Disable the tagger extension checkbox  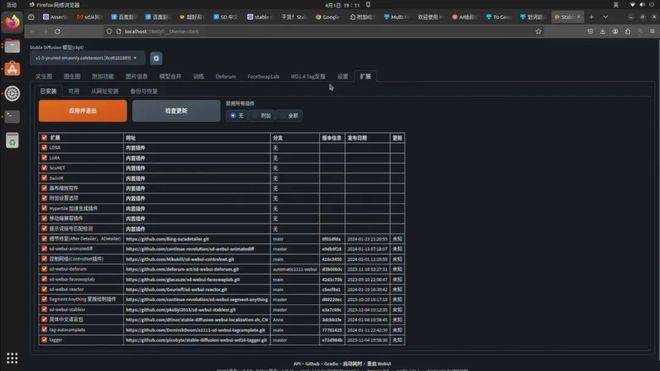(44, 340)
